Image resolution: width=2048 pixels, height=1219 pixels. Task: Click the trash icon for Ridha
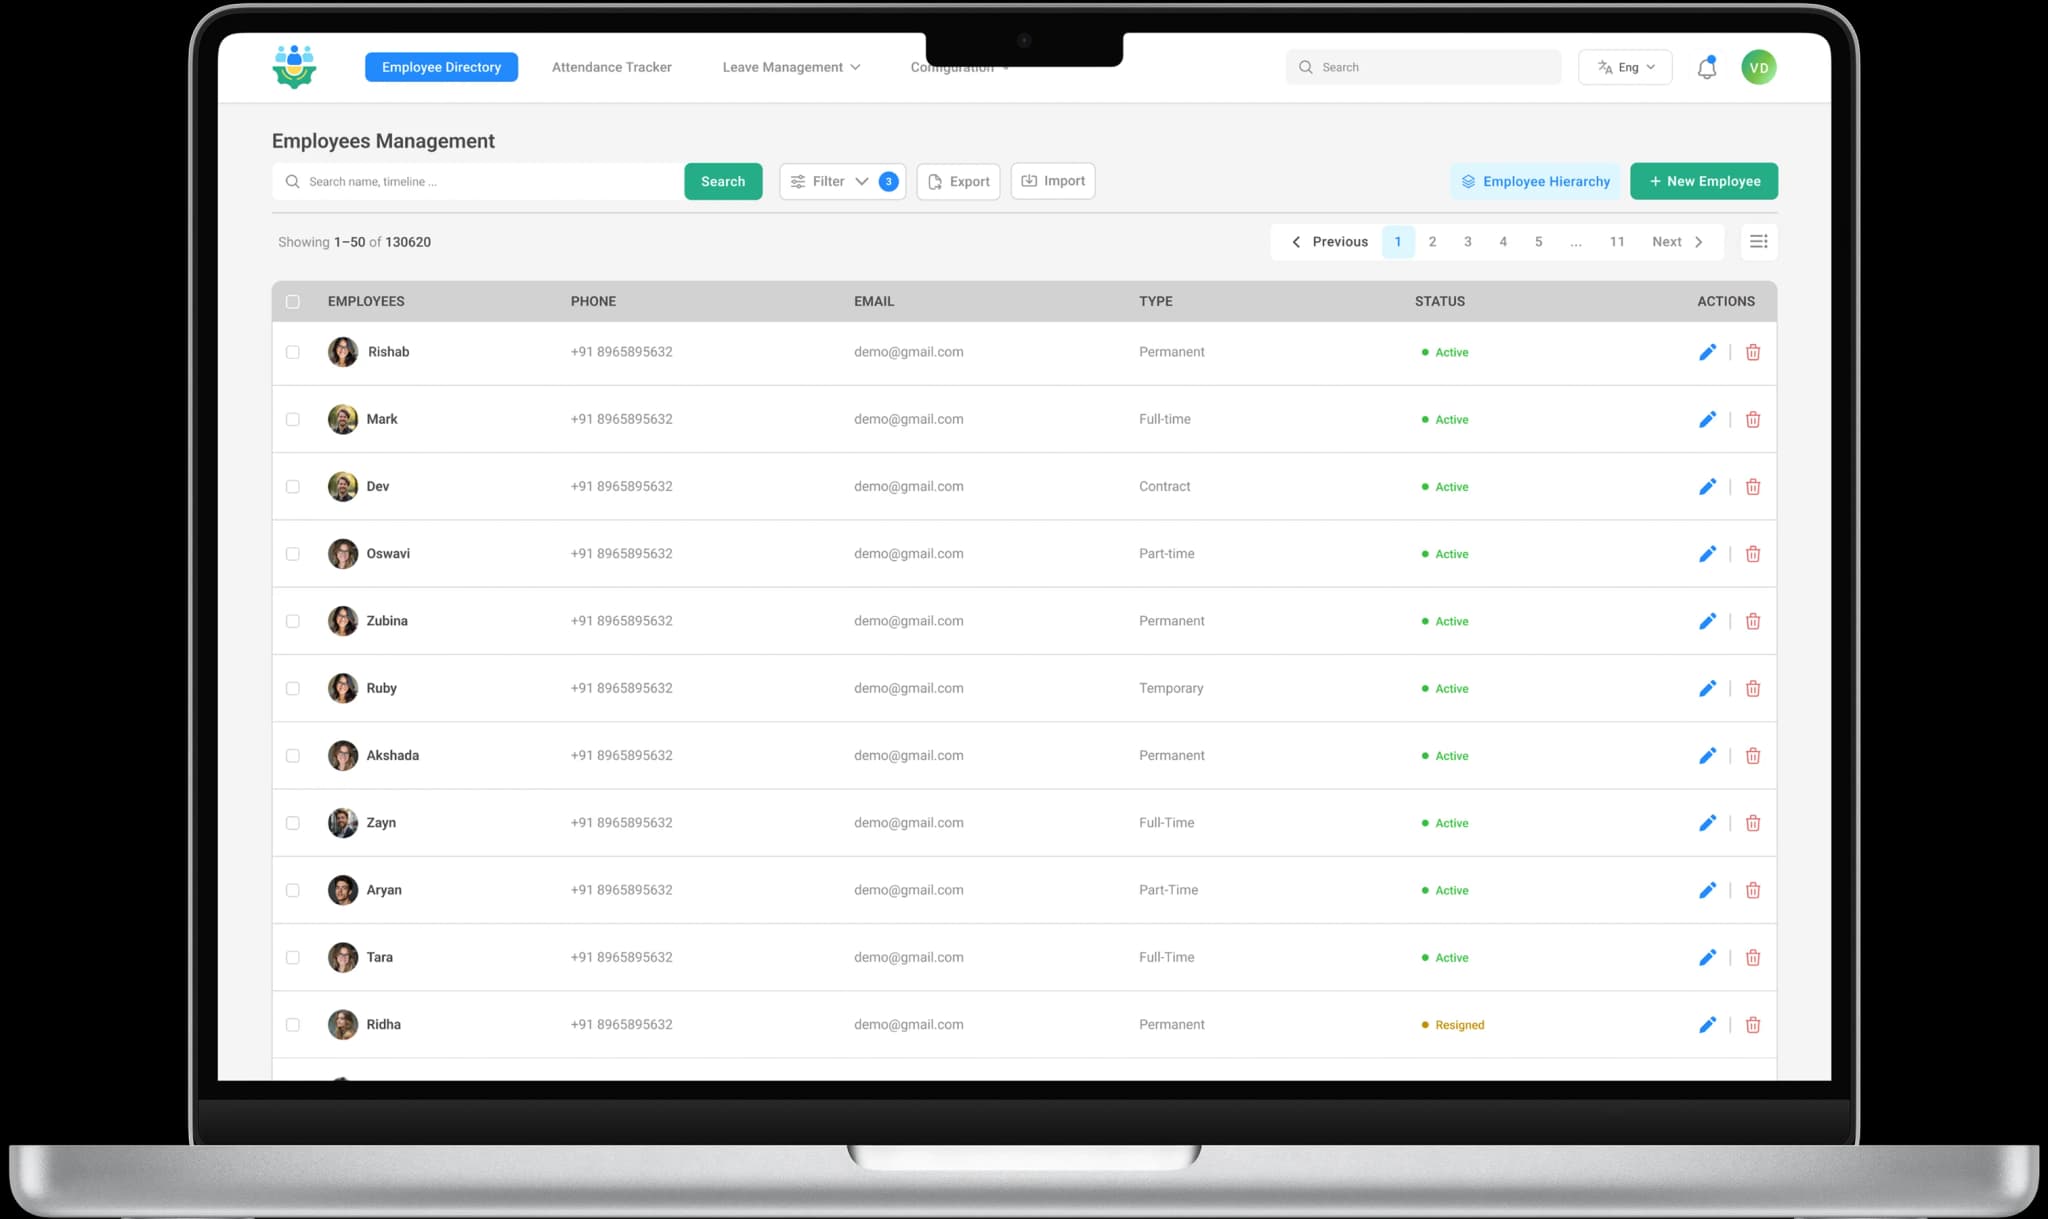(1753, 1024)
